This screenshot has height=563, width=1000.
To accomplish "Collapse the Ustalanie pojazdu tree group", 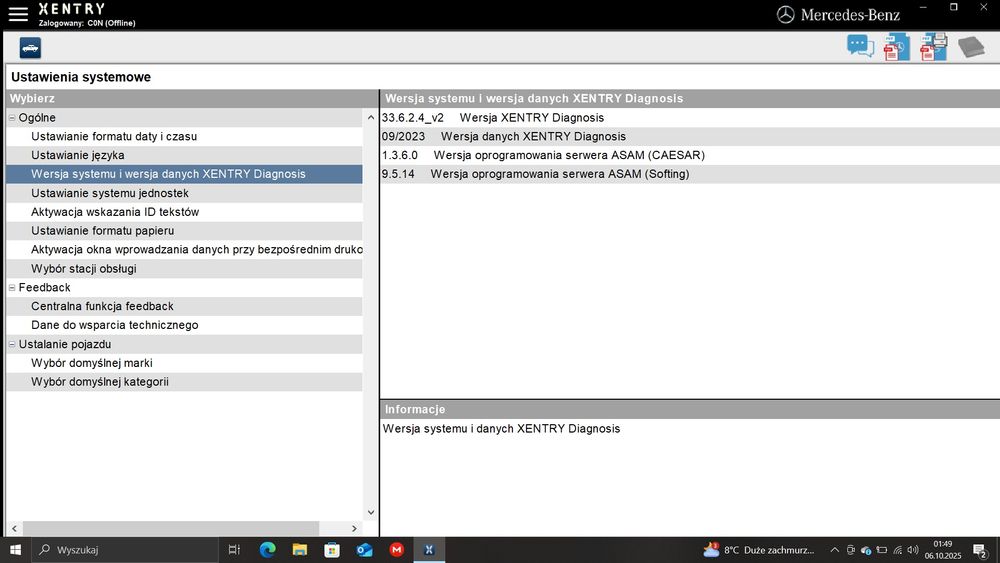I will point(11,344).
